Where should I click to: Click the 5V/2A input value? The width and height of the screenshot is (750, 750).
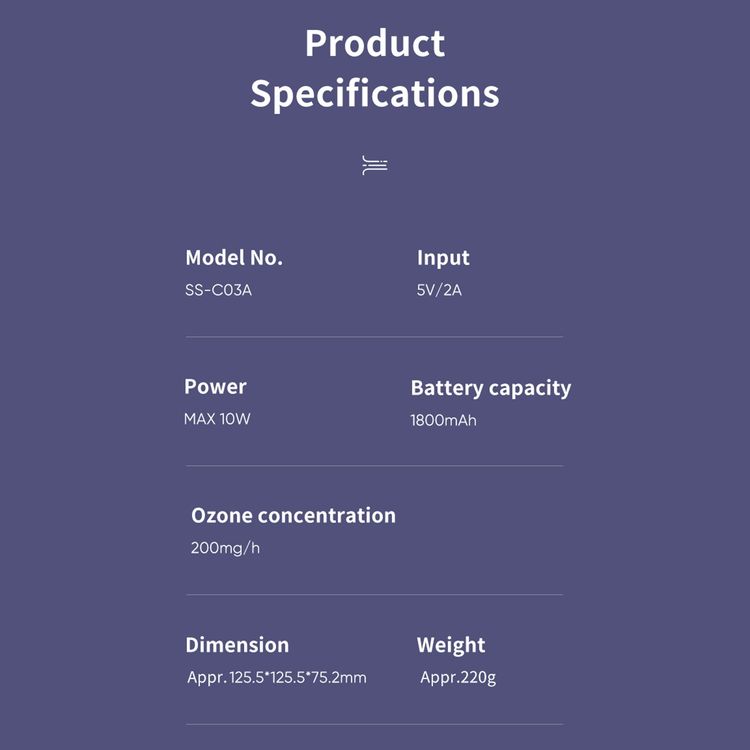point(439,290)
